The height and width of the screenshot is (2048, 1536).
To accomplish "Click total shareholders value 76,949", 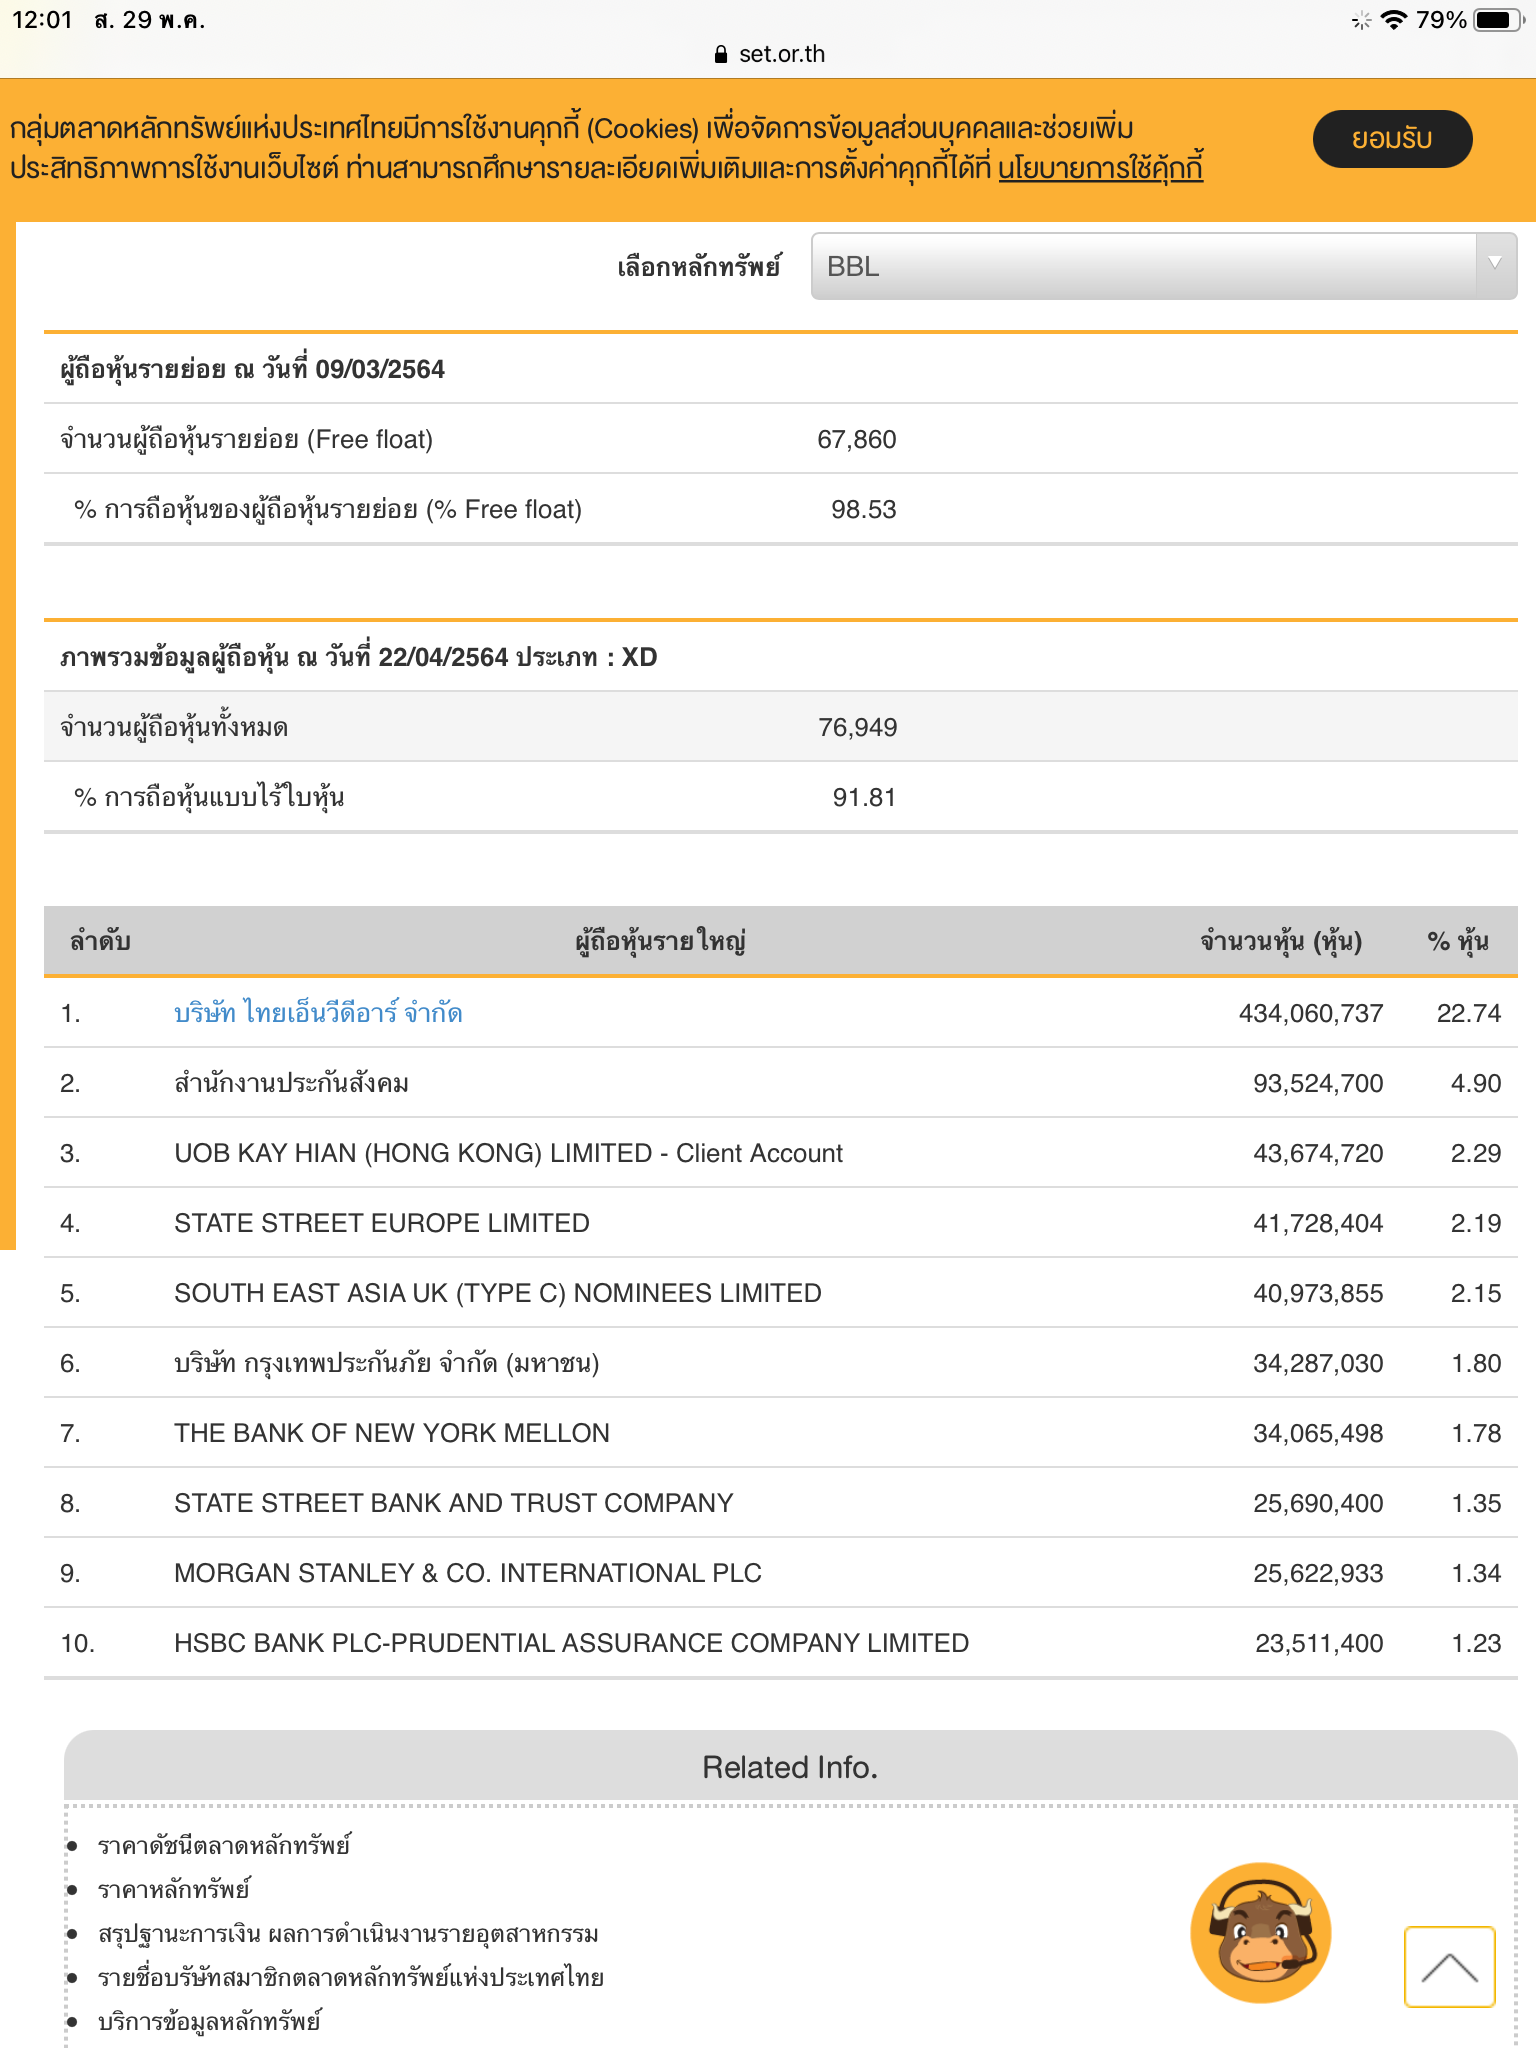I will [858, 727].
